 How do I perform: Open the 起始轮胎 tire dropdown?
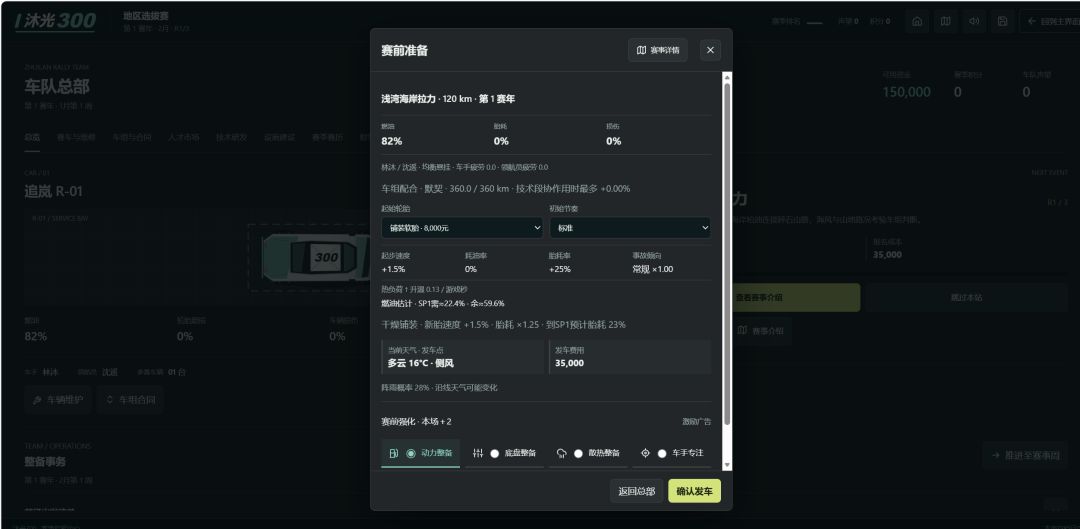(x=462, y=228)
